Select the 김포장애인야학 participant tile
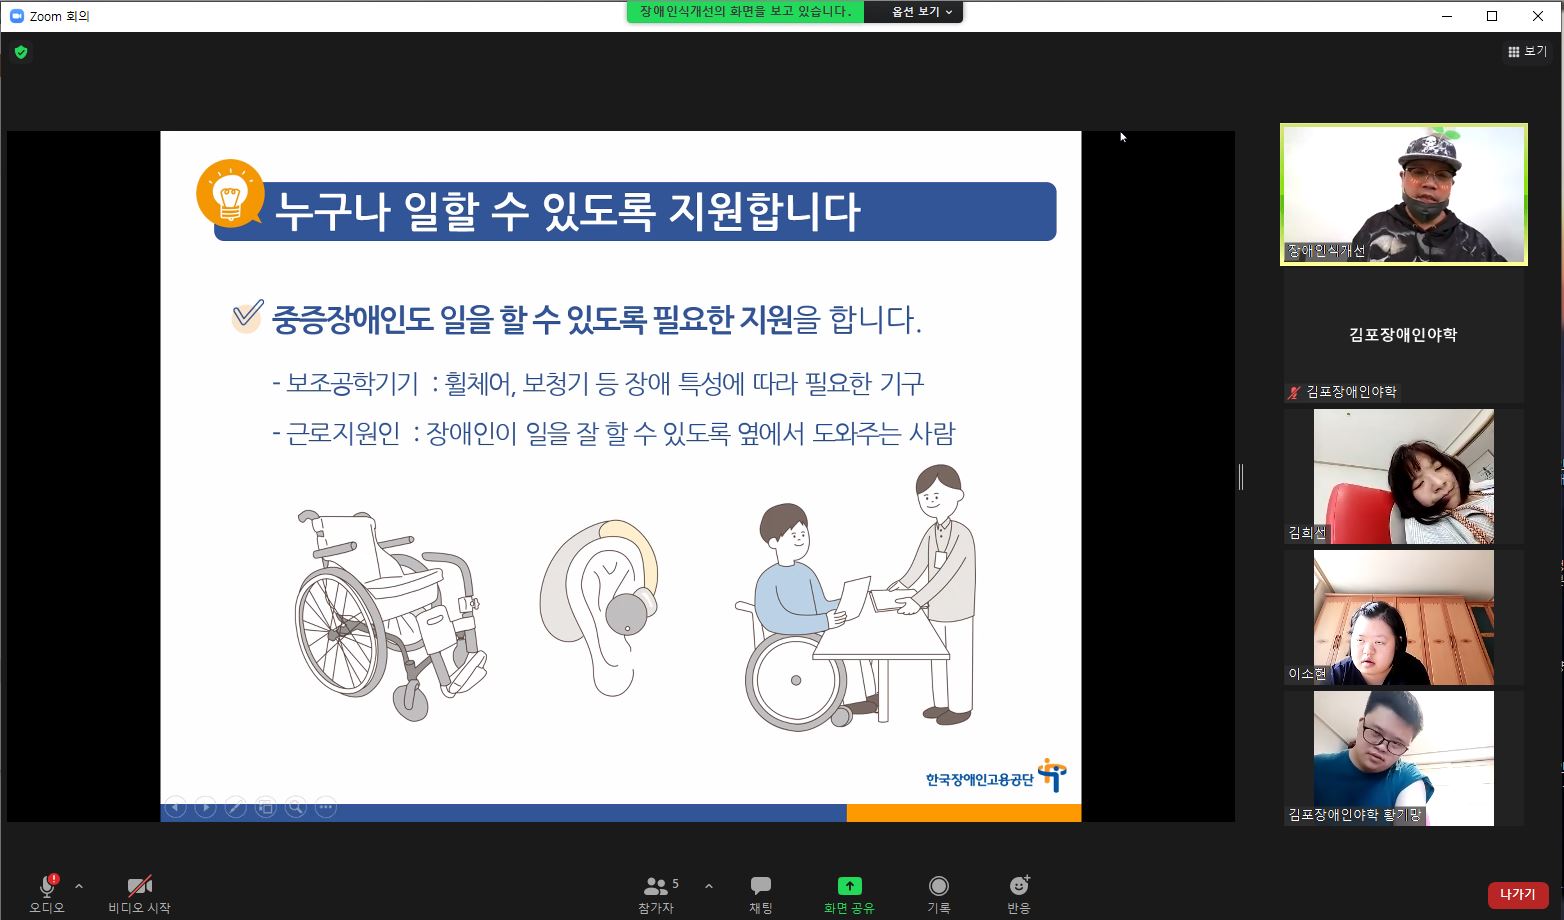Screen dimensions: 1564x920 click(1404, 335)
